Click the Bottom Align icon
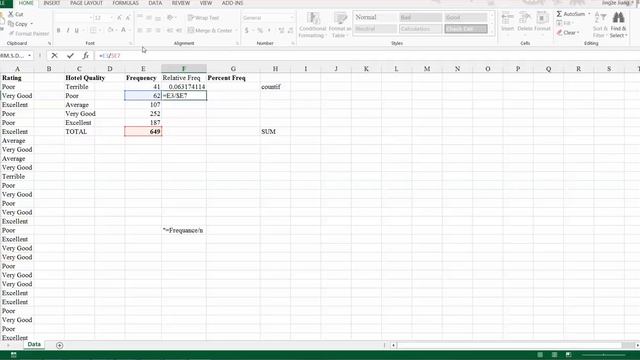 tap(158, 18)
